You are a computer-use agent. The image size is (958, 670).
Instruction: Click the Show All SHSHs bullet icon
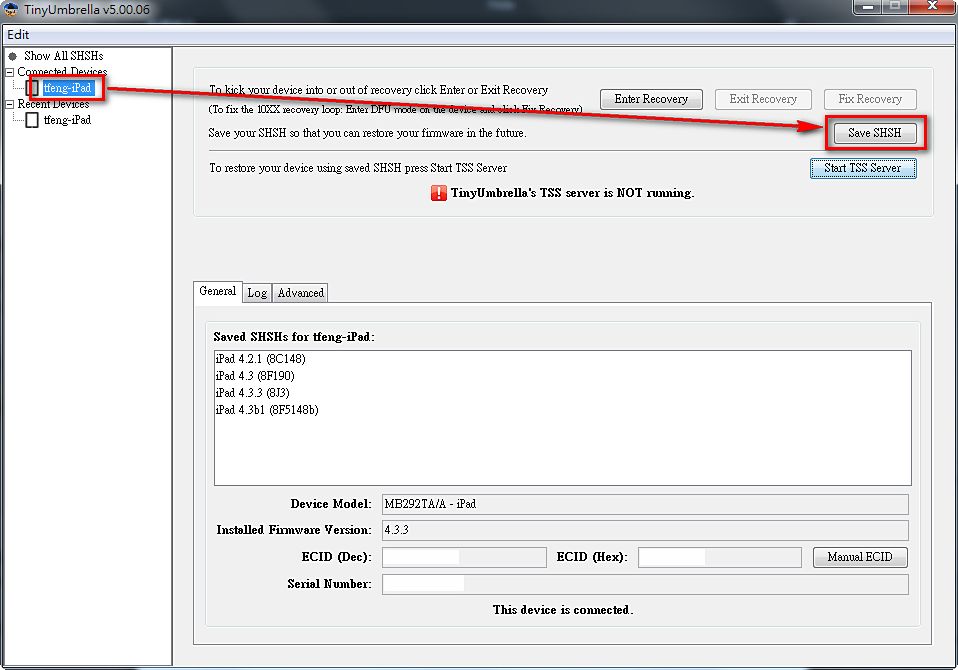point(12,56)
